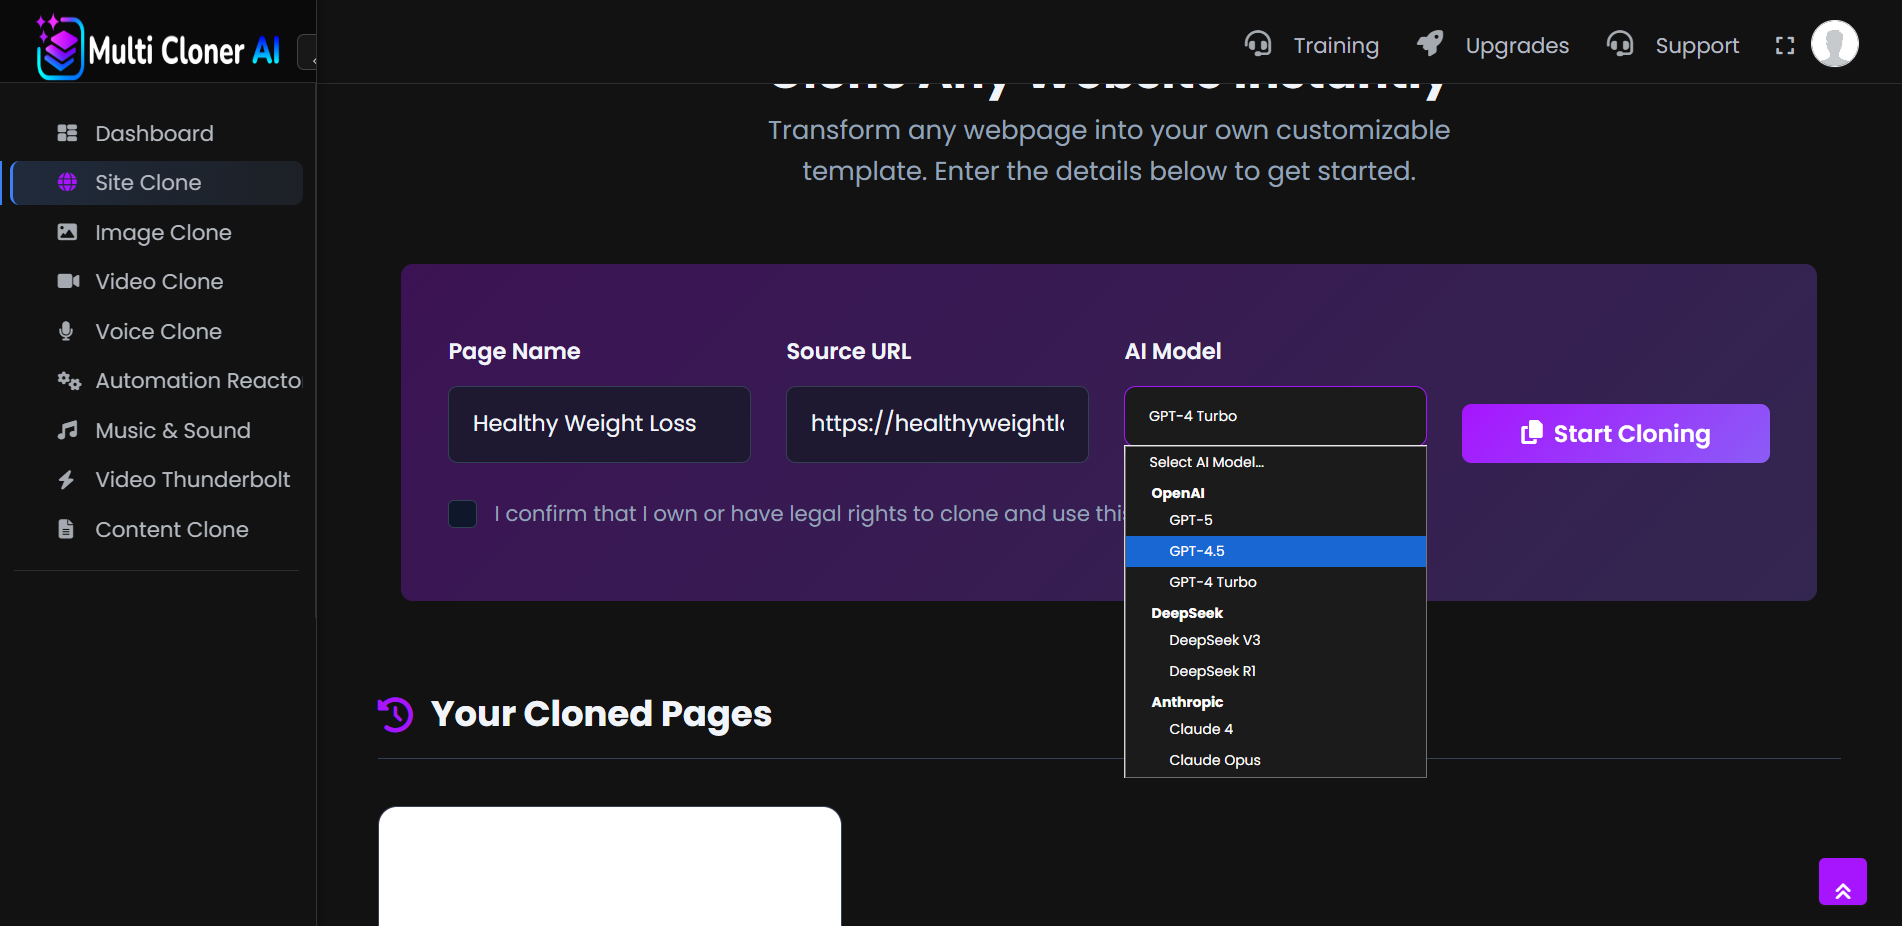
Task: Close the AI Model dropdown box
Action: pos(1274,416)
